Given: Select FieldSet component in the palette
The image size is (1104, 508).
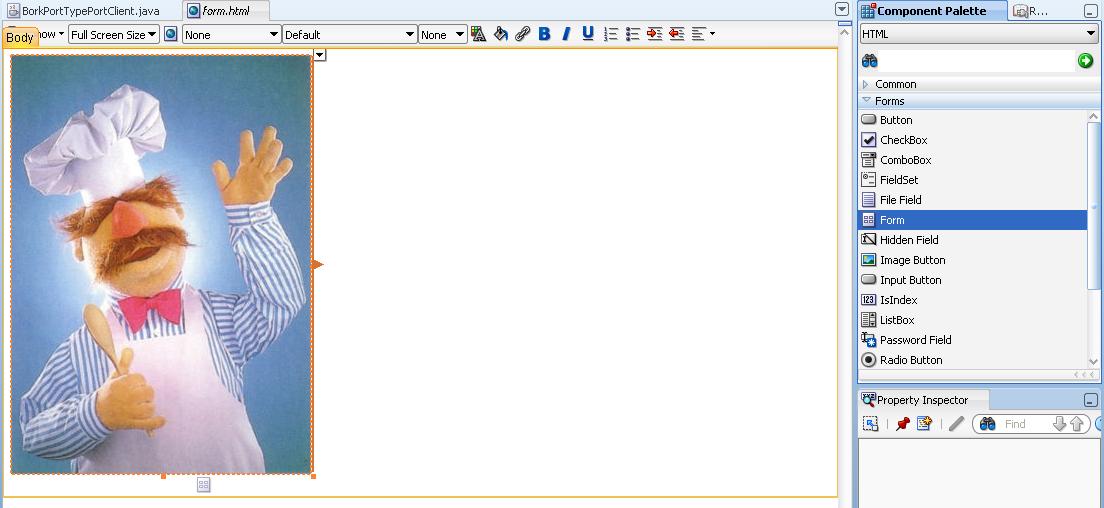Looking at the screenshot, I should tap(972, 179).
